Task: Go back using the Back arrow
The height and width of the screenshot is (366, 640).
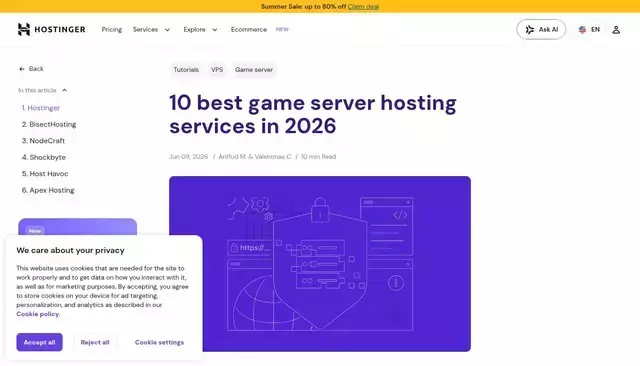Action: tap(31, 69)
